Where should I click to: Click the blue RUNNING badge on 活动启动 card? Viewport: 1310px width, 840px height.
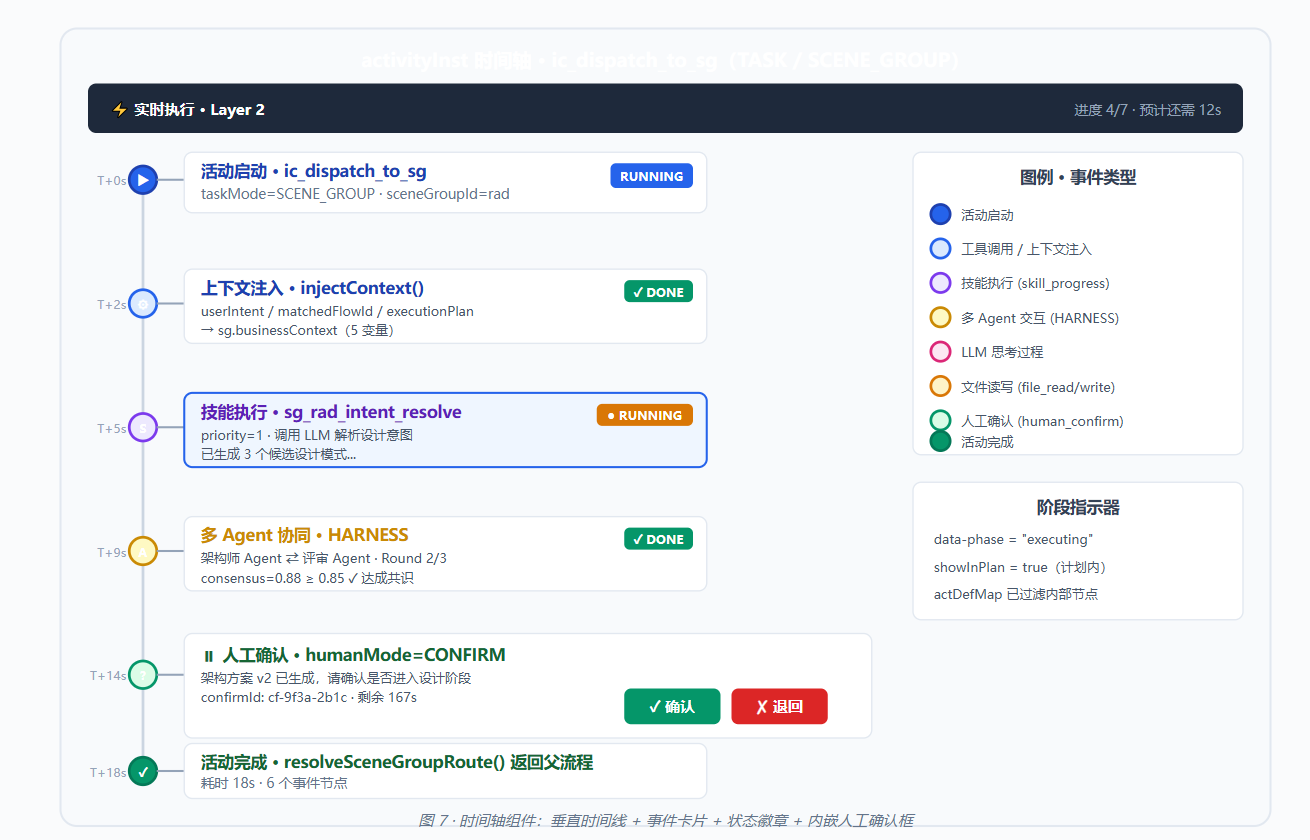[651, 176]
